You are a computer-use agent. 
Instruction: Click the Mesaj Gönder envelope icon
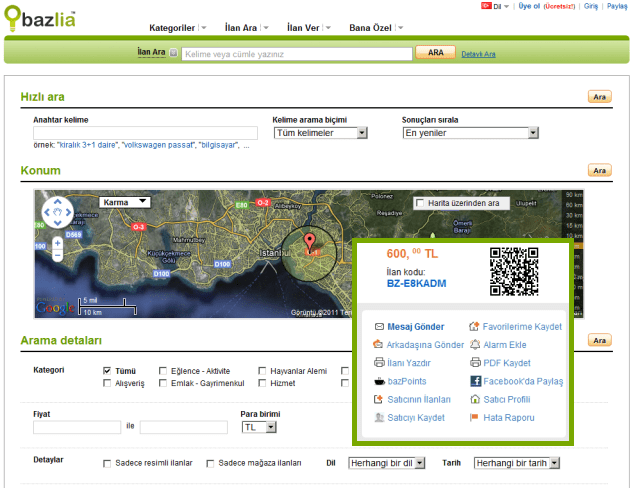click(379, 327)
